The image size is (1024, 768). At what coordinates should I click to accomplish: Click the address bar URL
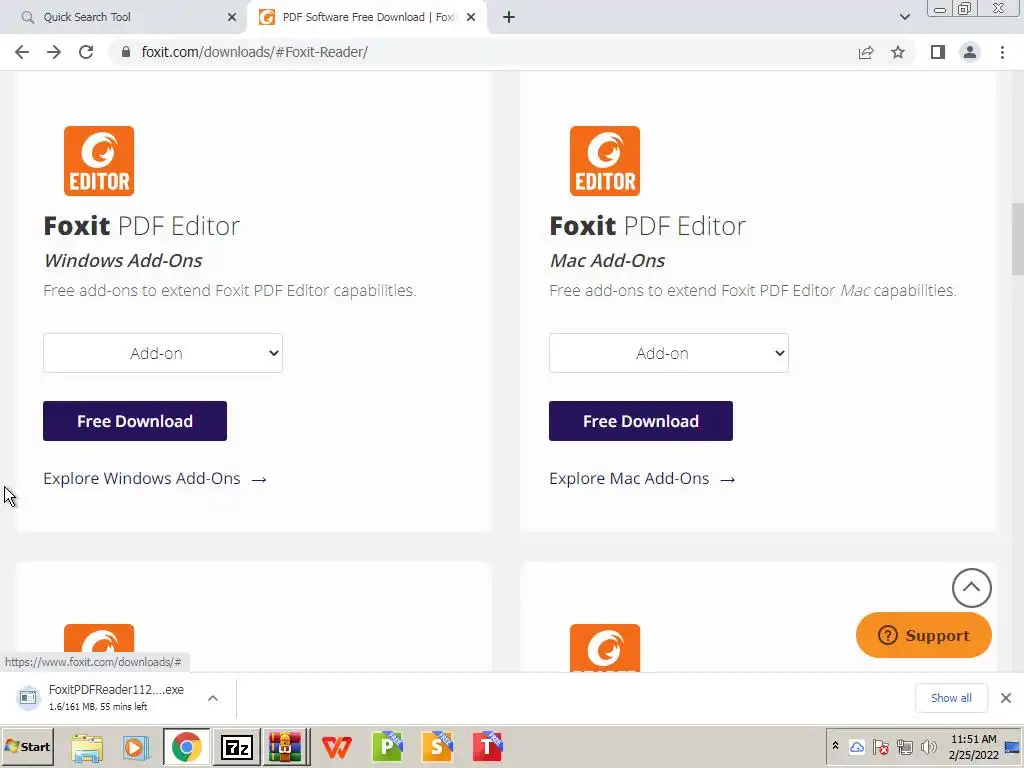[255, 52]
